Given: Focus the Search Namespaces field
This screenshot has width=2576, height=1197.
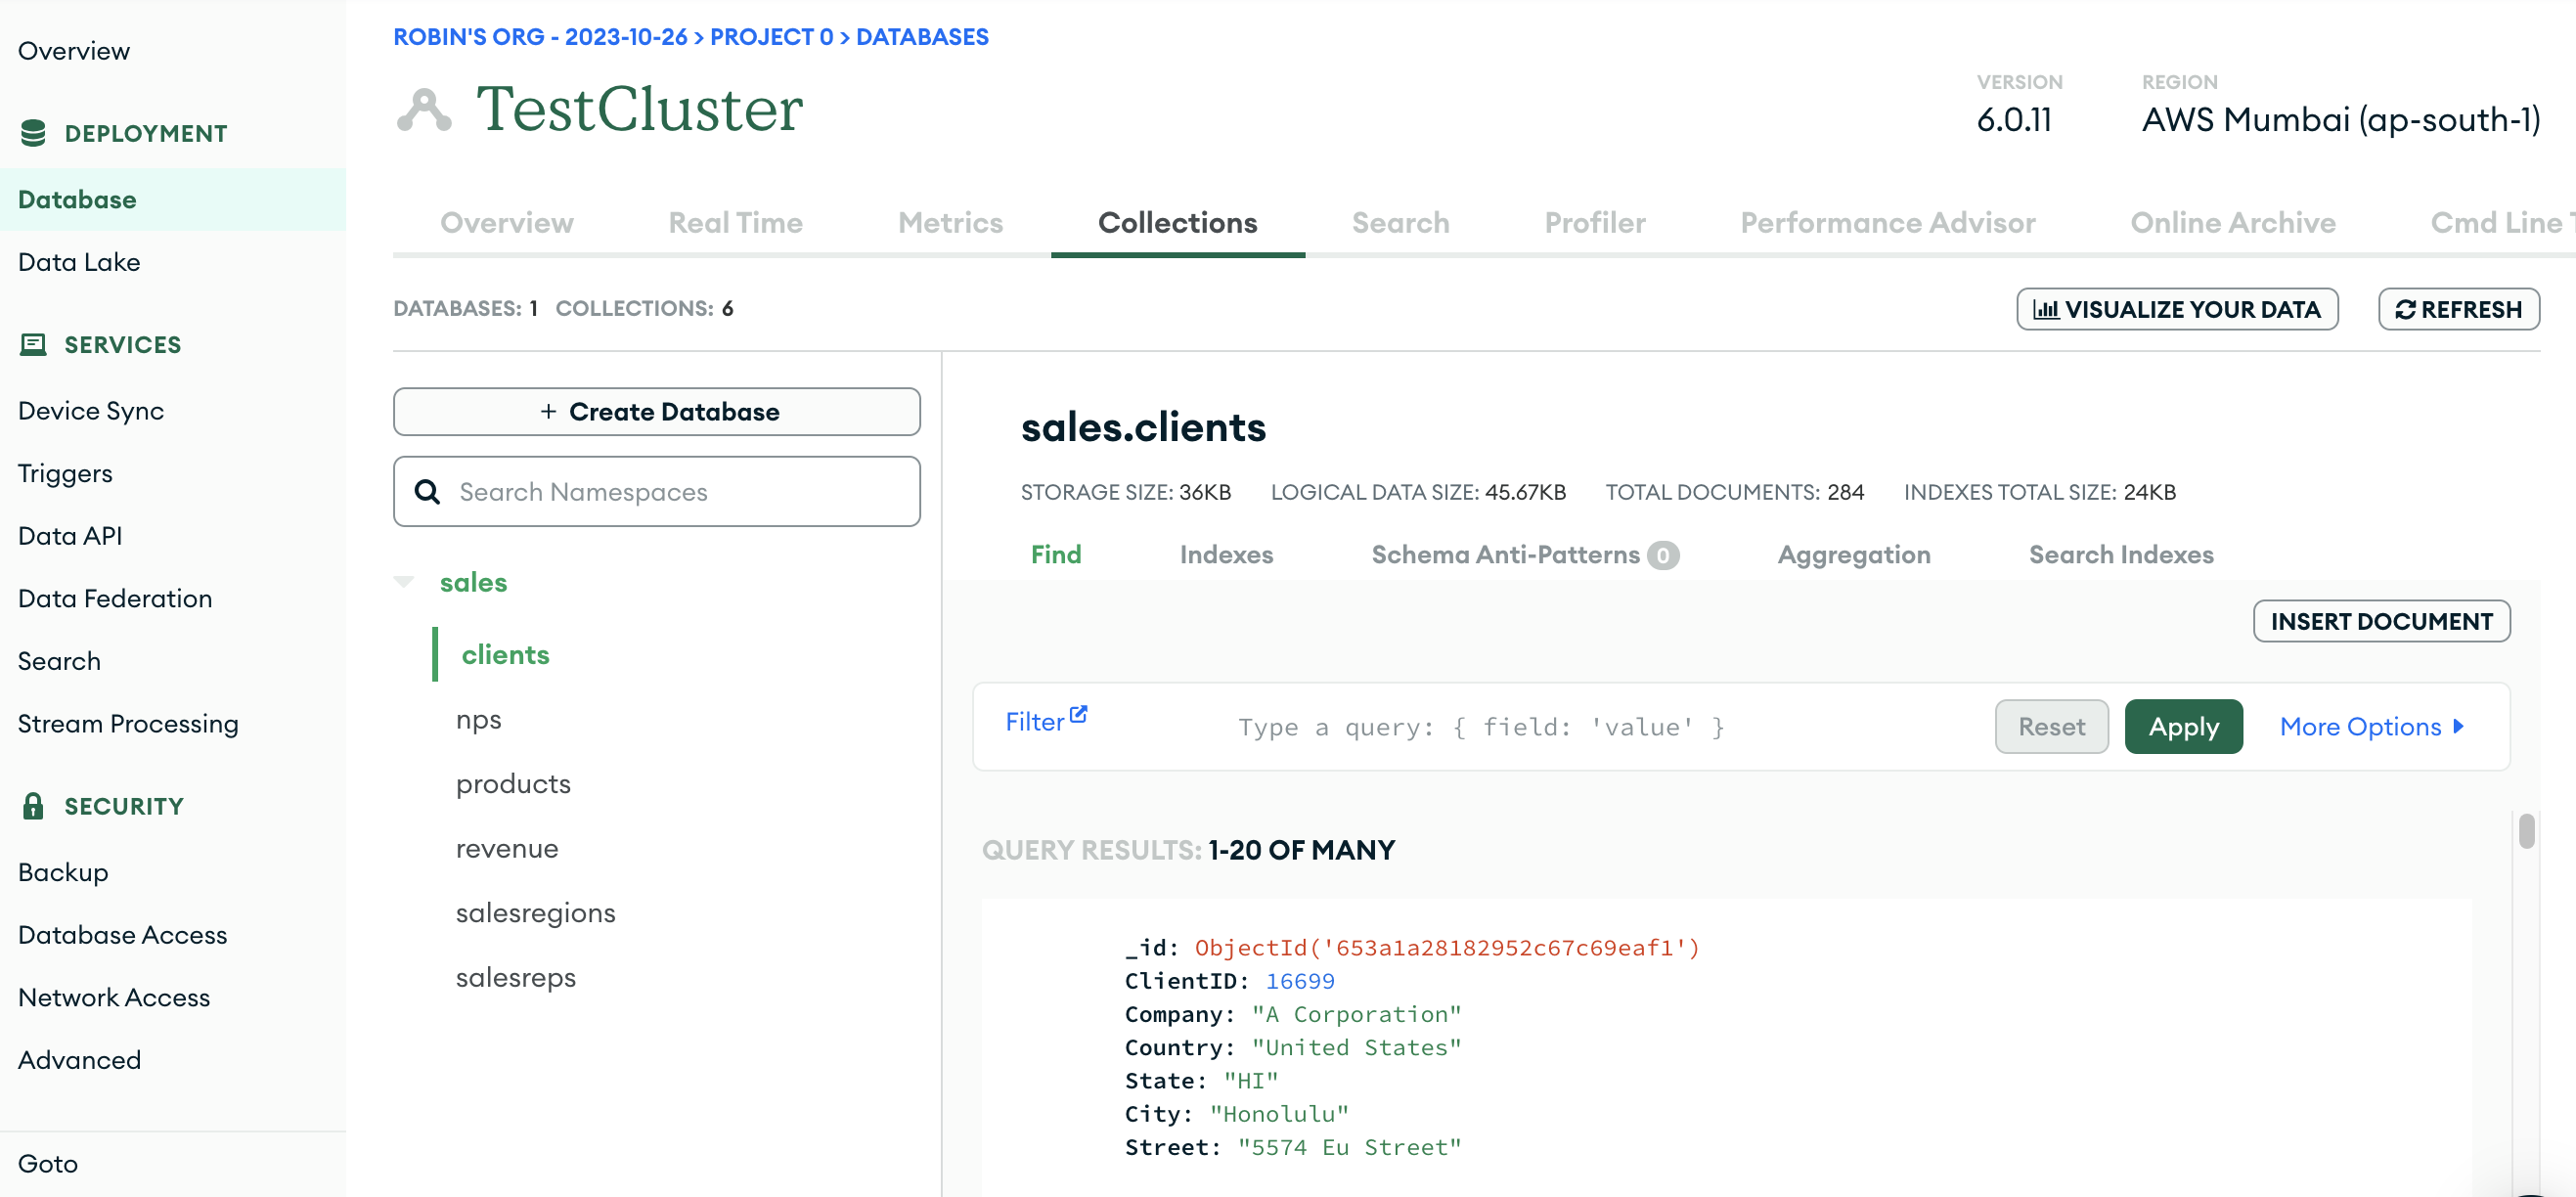Looking at the screenshot, I should pos(656,492).
